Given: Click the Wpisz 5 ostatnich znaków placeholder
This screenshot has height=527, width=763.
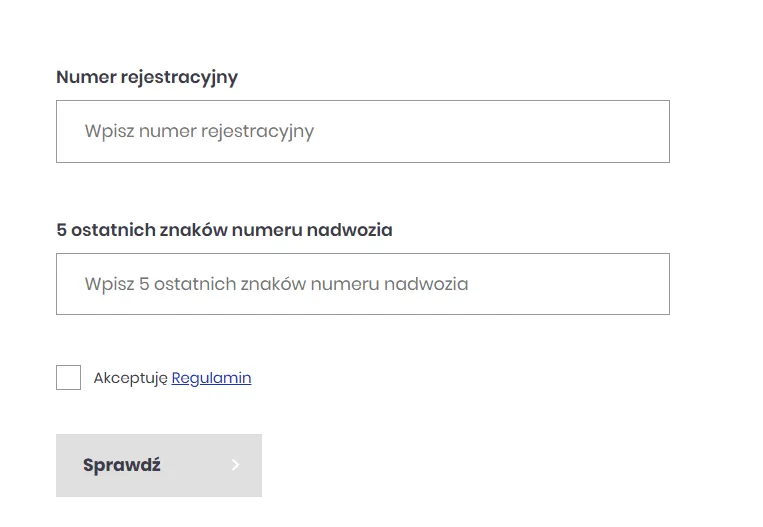Looking at the screenshot, I should pyautogui.click(x=276, y=284).
